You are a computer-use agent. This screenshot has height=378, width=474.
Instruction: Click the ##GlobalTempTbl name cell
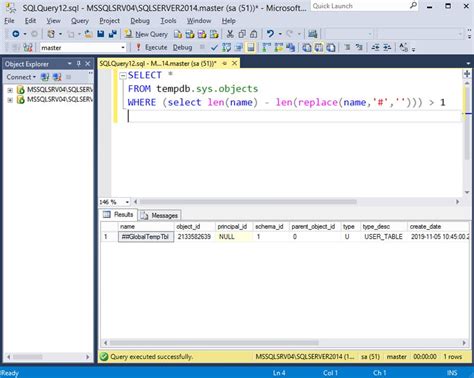tap(146, 237)
